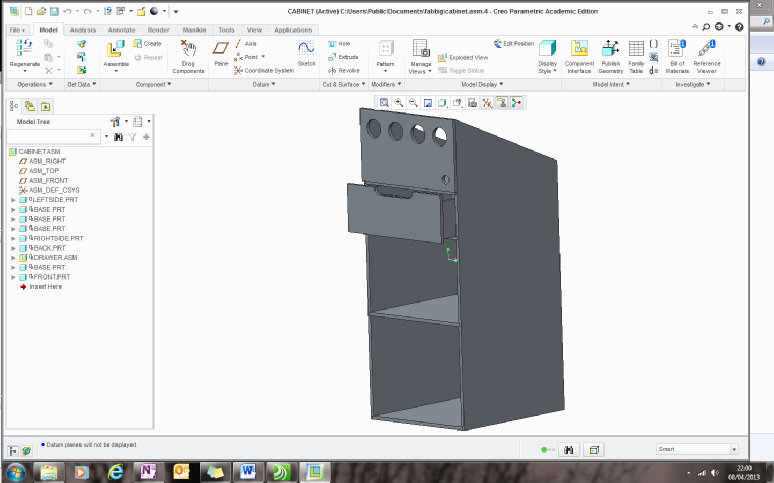774x483 pixels.
Task: Open the Render ribbon tab
Action: click(x=158, y=30)
